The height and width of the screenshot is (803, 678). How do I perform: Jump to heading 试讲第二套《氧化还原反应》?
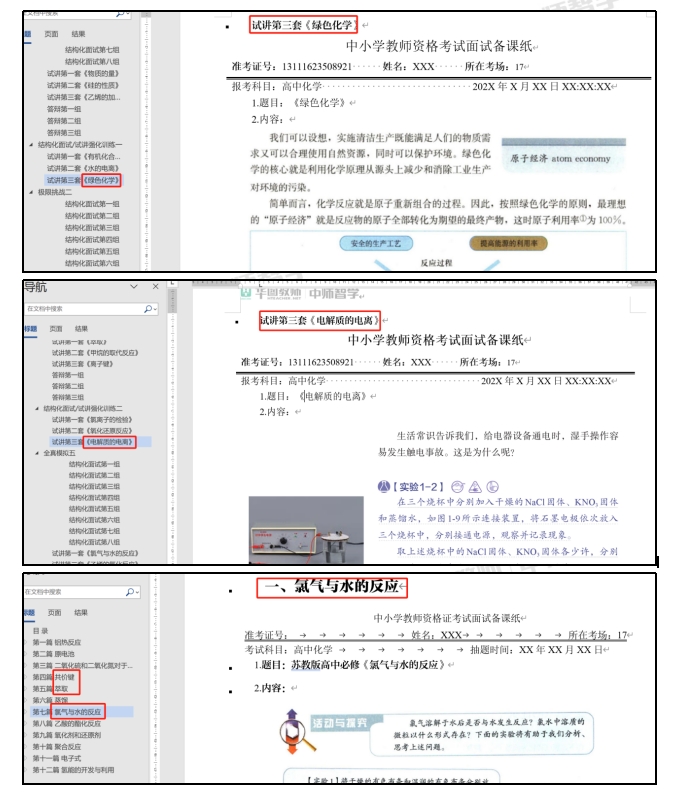pos(92,430)
